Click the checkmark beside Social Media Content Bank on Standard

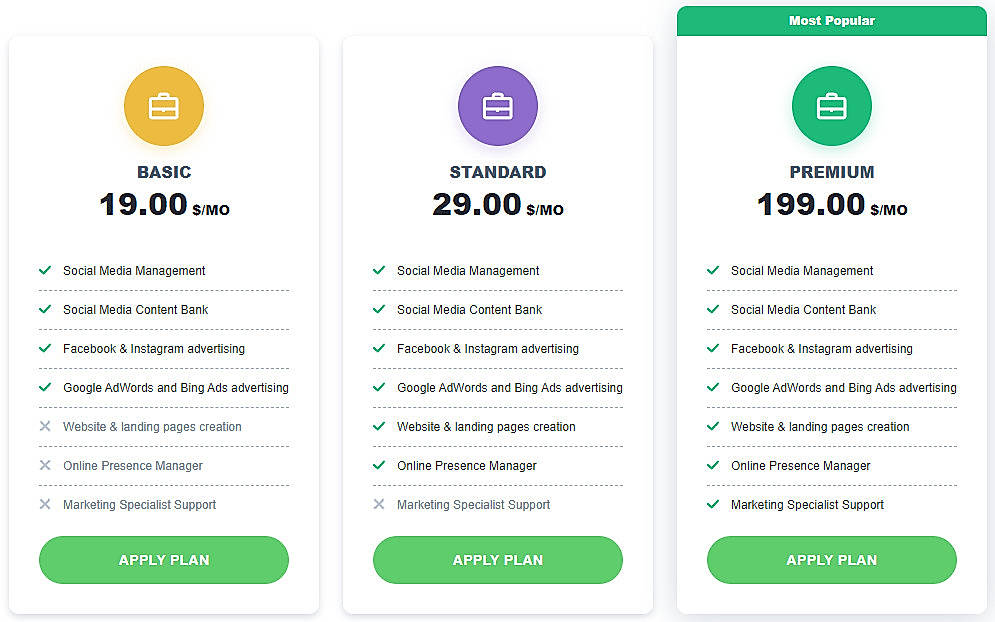379,309
